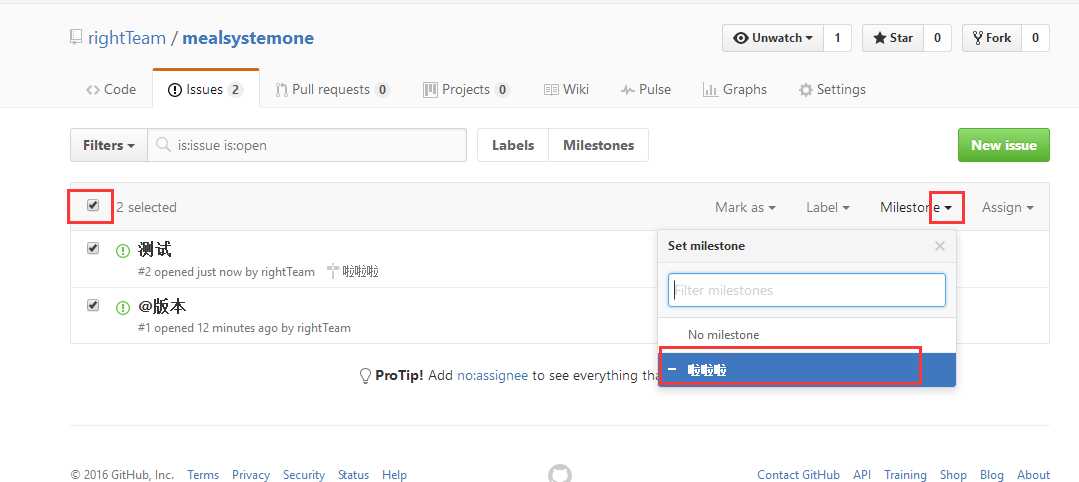
Task: Uncheck the select-all issues checkbox
Action: click(93, 205)
